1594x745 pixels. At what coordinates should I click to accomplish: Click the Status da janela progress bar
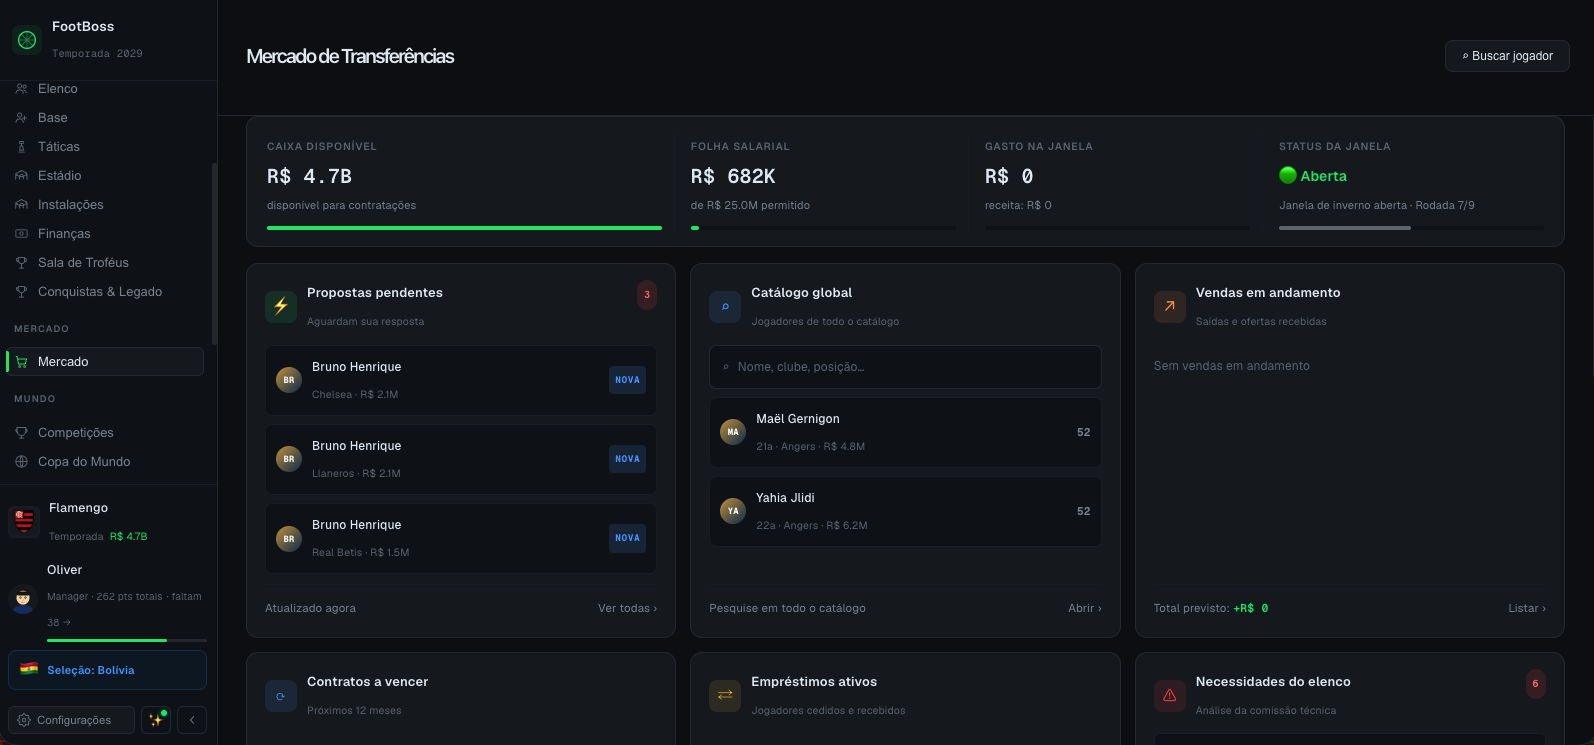tap(1411, 228)
